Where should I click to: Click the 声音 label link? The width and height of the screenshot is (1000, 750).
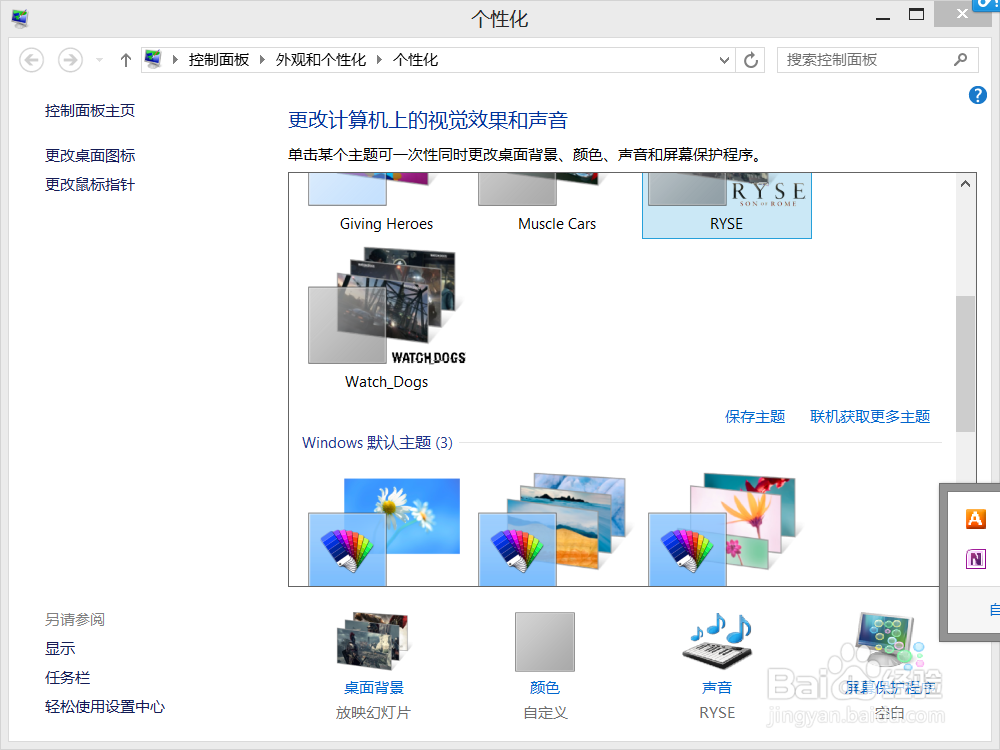717,688
